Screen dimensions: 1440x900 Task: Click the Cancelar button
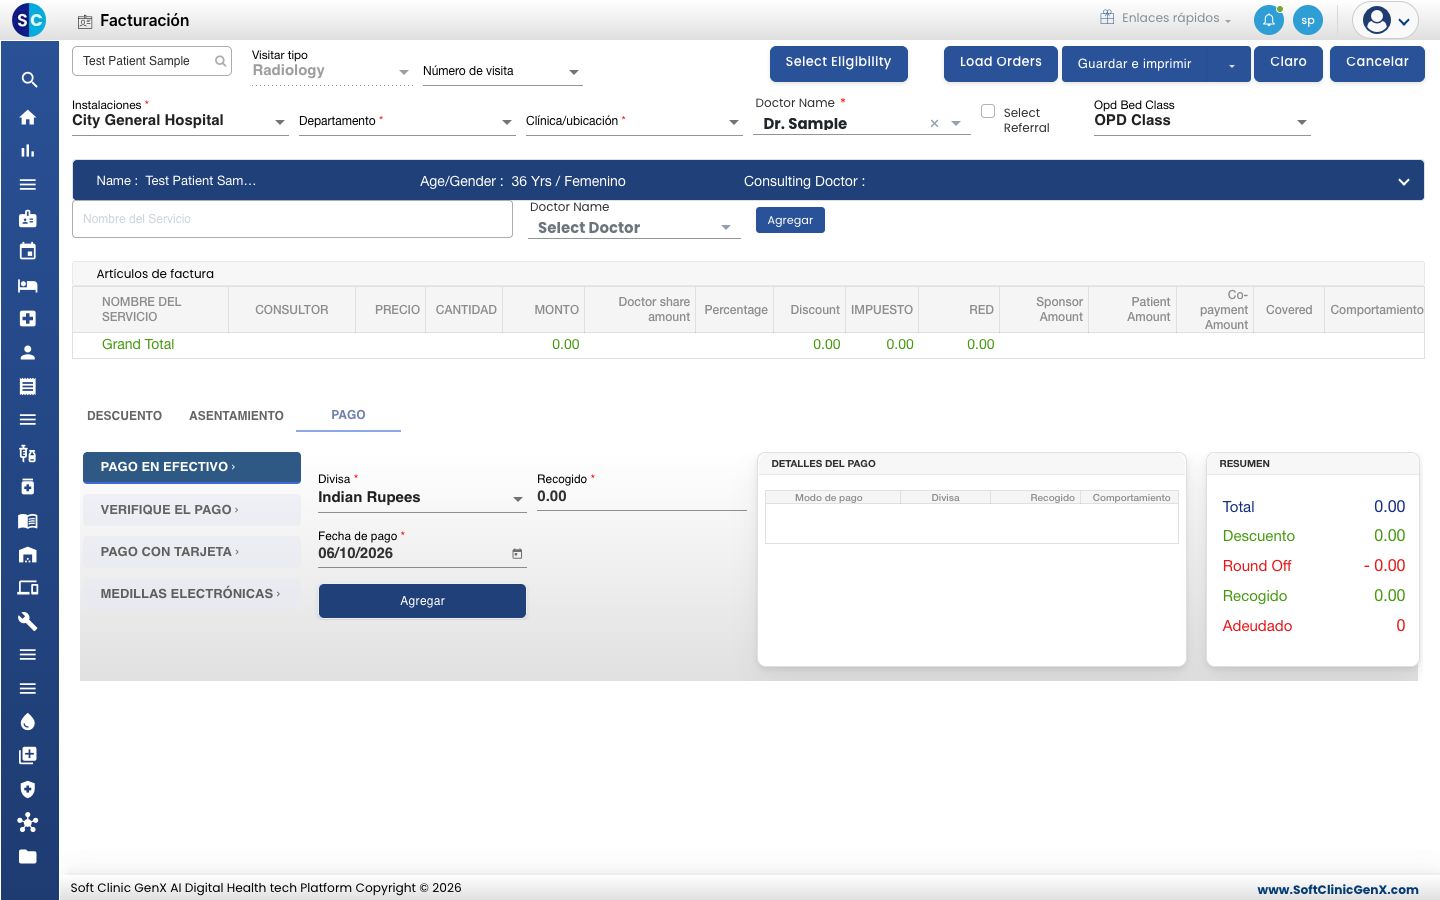point(1377,63)
